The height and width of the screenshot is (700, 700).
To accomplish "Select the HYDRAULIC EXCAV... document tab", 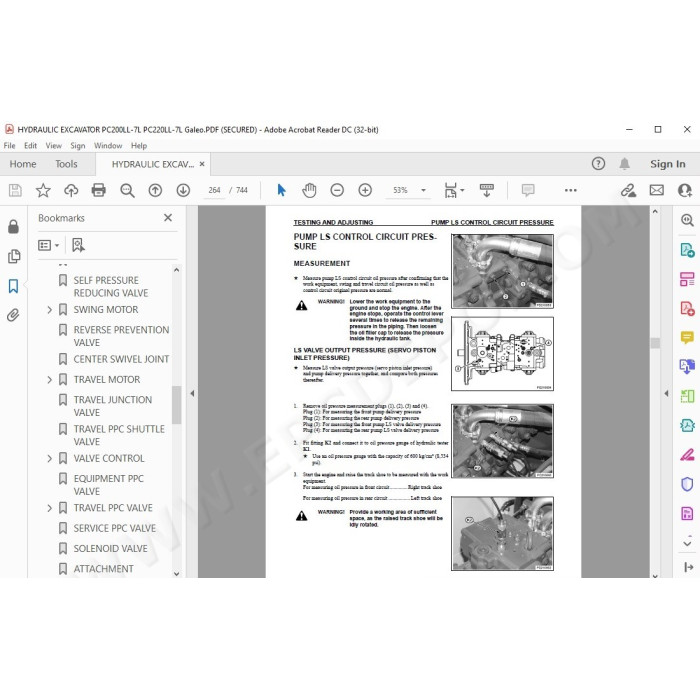I will (153, 164).
